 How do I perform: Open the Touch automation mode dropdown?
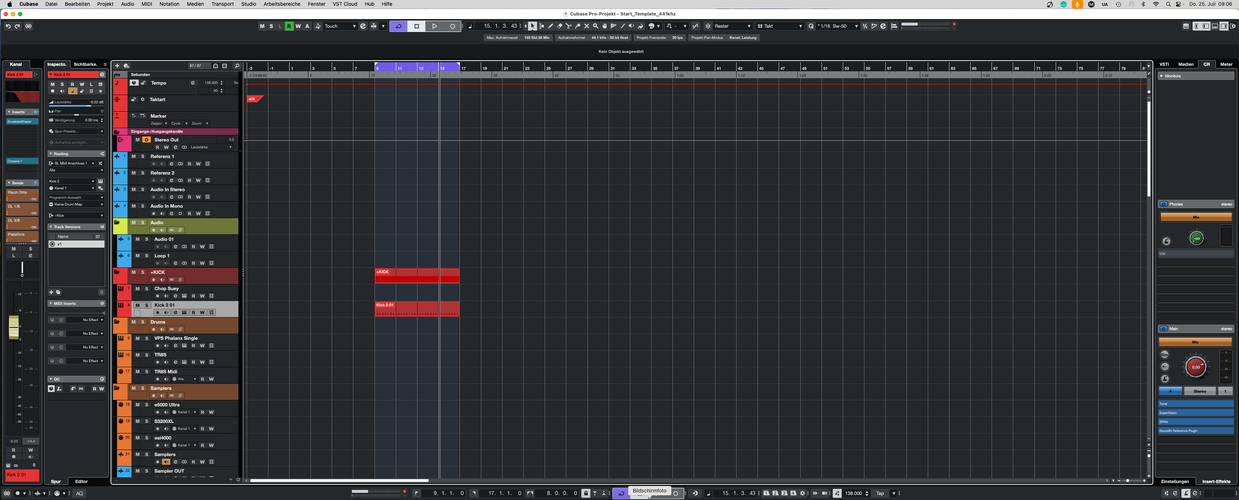(340, 26)
